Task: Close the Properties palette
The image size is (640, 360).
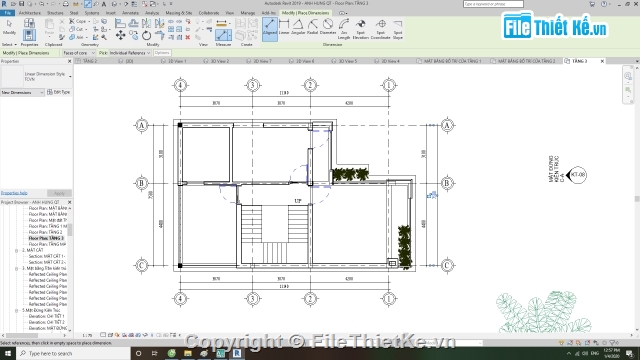Action: pyautogui.click(x=69, y=61)
